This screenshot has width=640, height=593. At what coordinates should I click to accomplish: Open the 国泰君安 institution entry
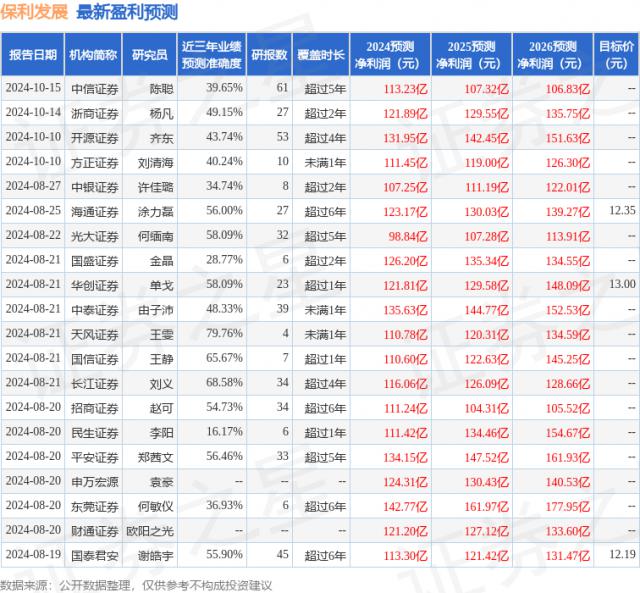pyautogui.click(x=94, y=555)
